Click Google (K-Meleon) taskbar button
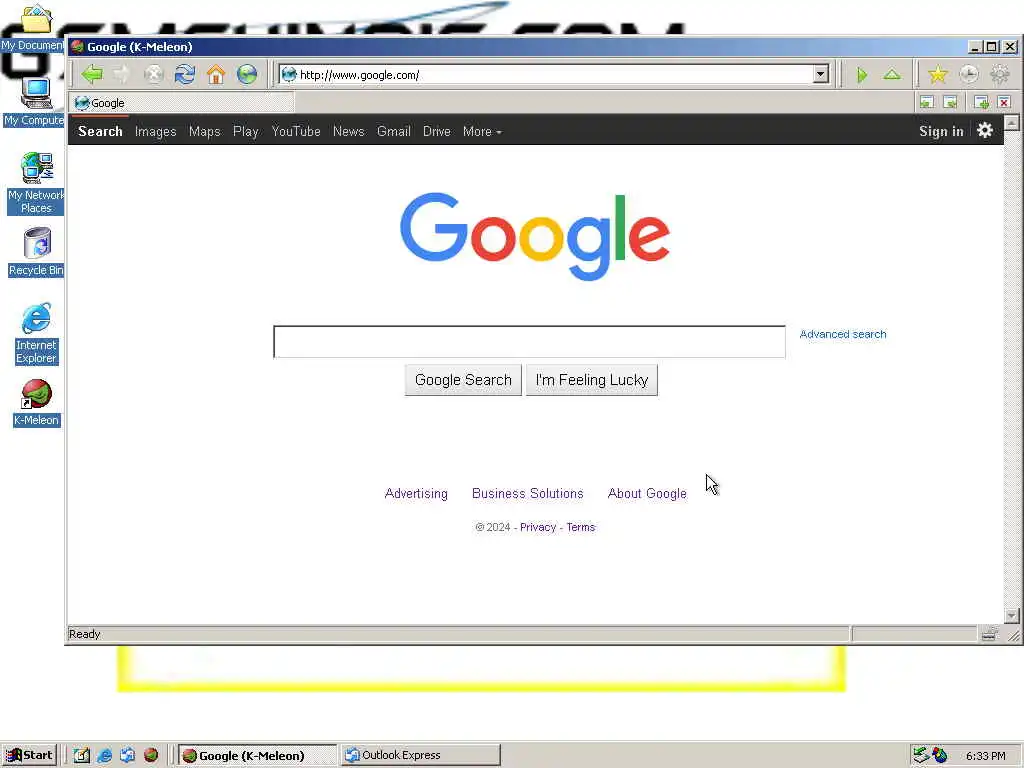 pos(257,755)
